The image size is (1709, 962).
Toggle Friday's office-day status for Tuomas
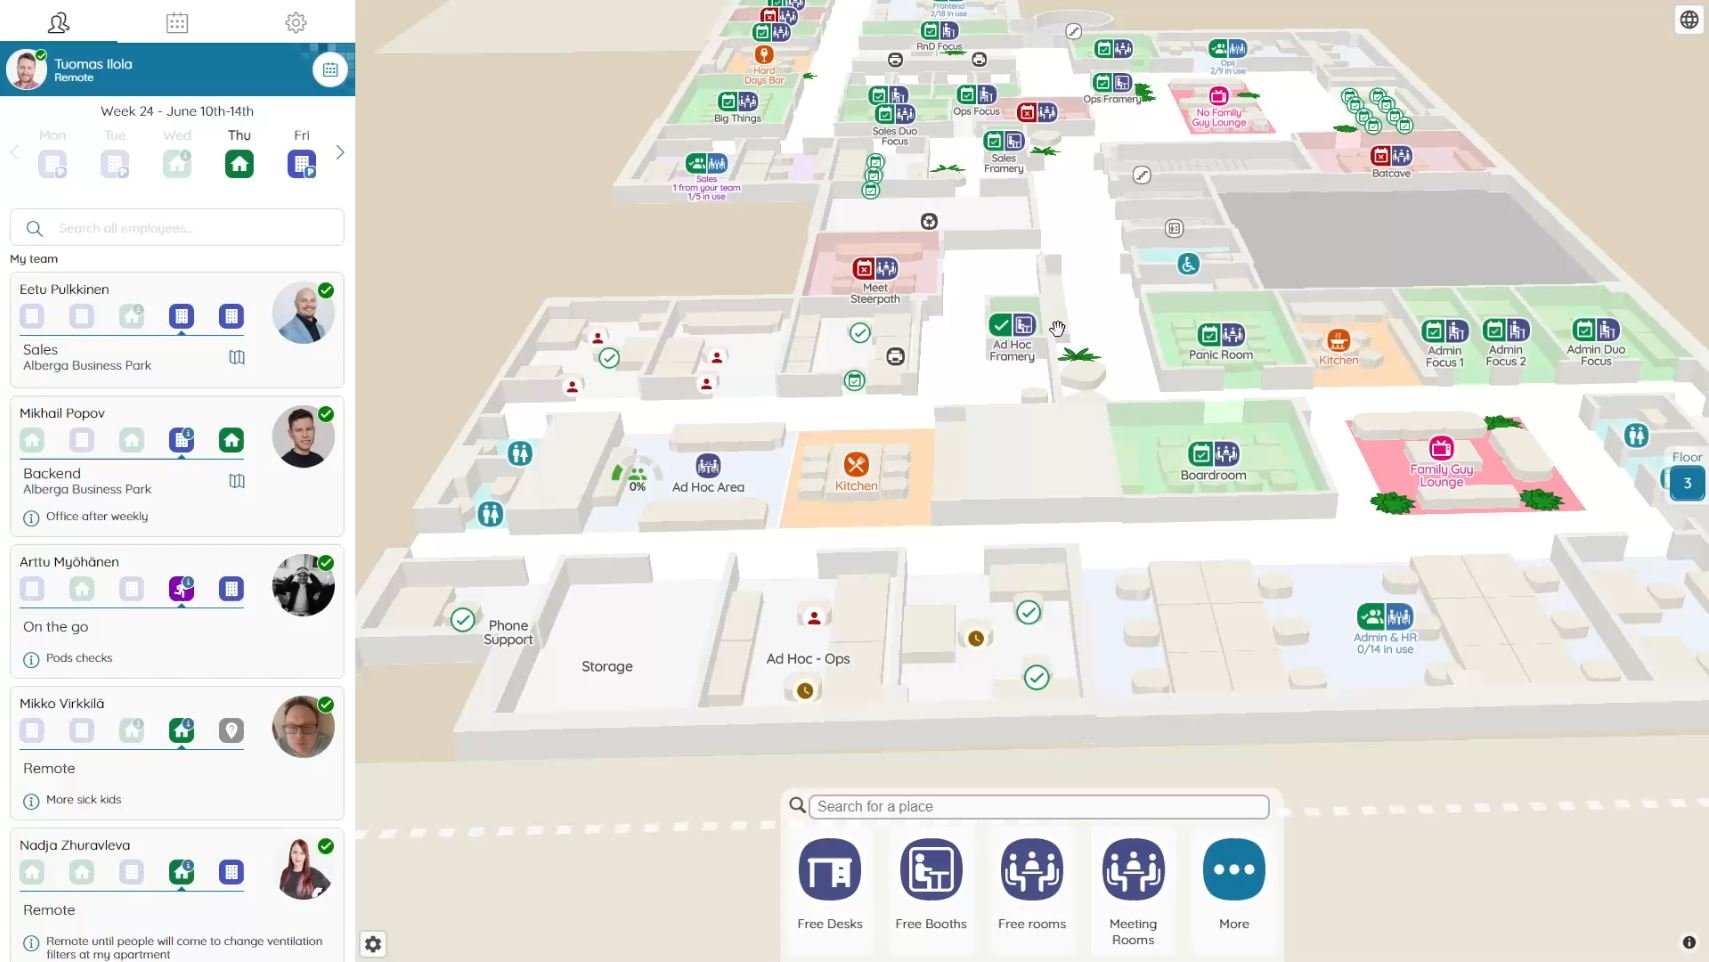pos(302,163)
